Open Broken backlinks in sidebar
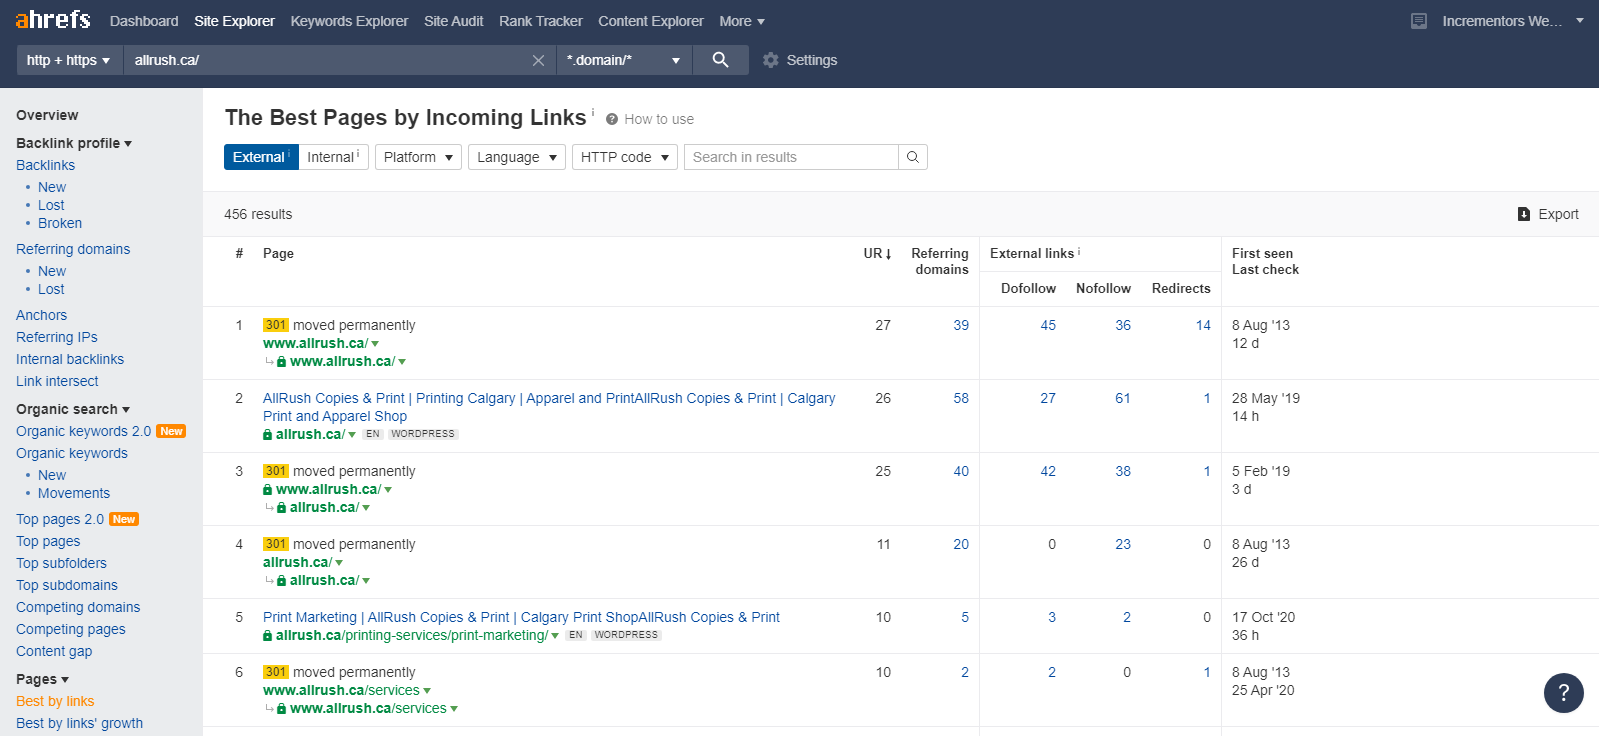 click(60, 223)
